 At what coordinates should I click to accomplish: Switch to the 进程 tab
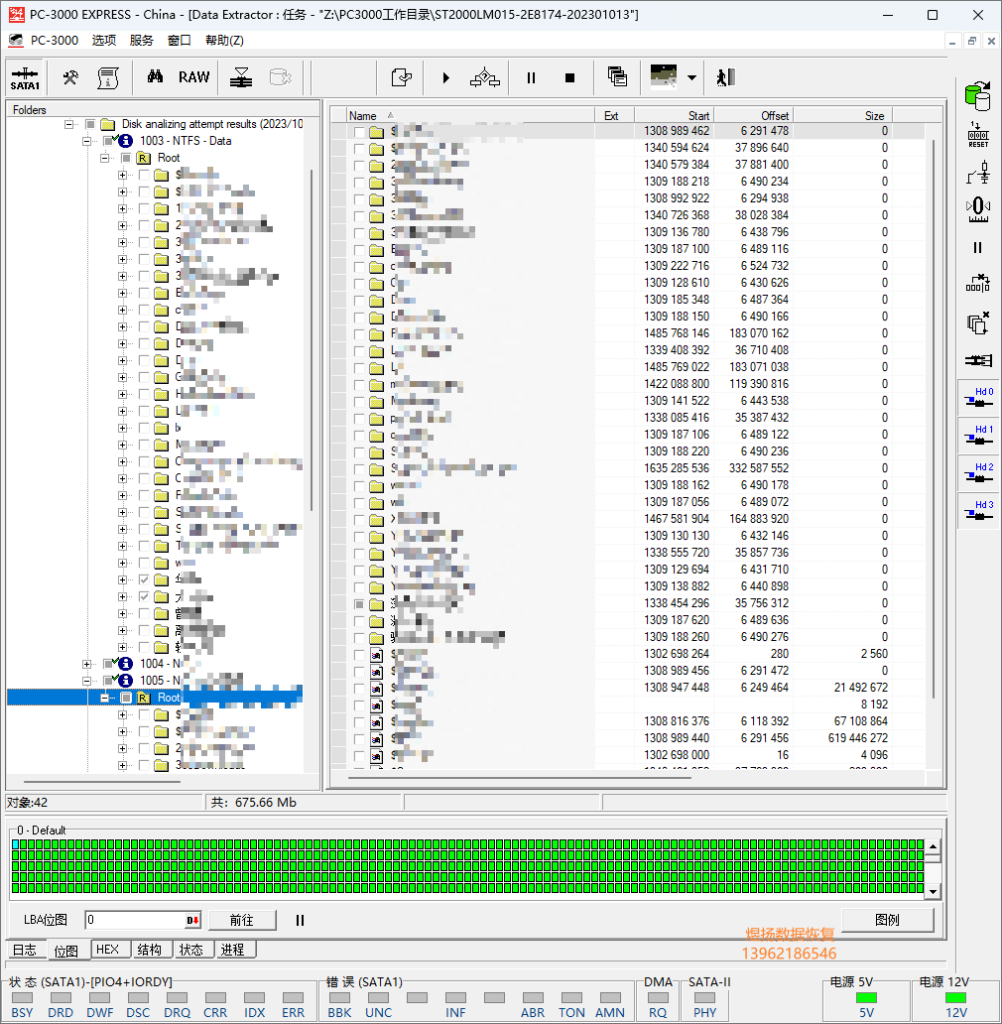[x=233, y=950]
